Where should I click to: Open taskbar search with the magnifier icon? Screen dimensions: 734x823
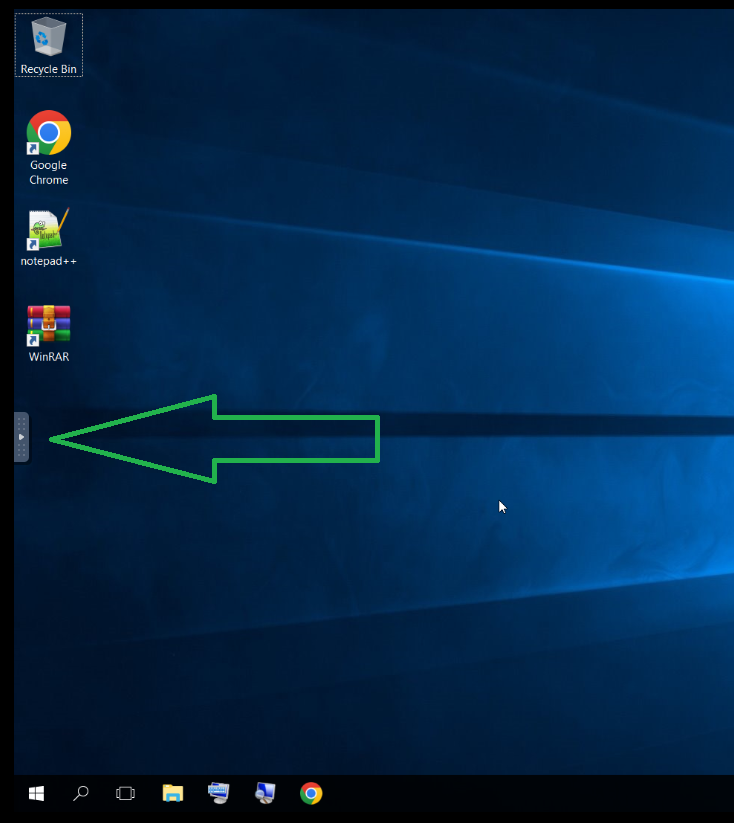click(81, 793)
